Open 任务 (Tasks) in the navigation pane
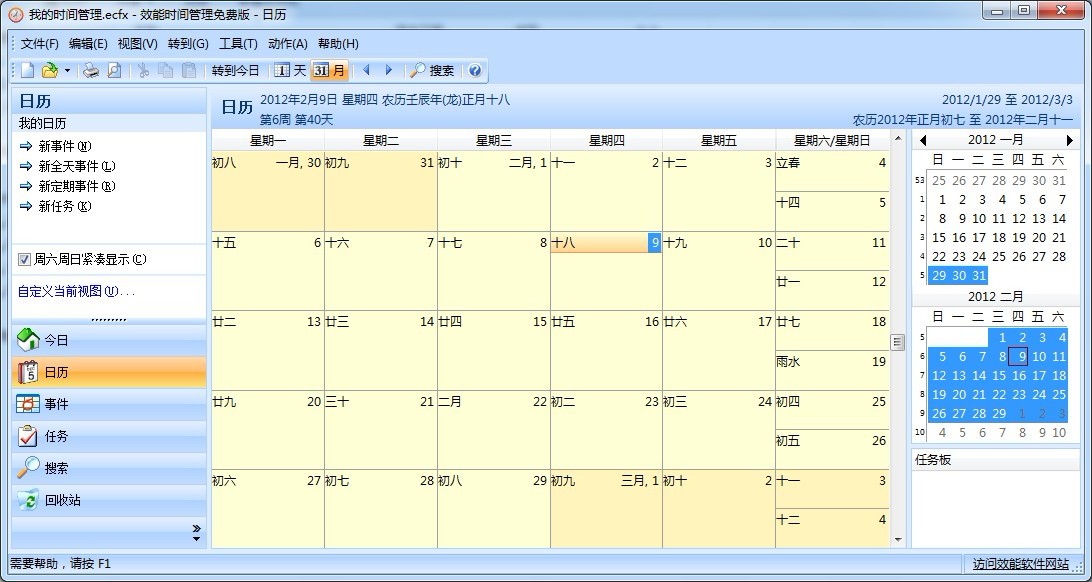 57,436
